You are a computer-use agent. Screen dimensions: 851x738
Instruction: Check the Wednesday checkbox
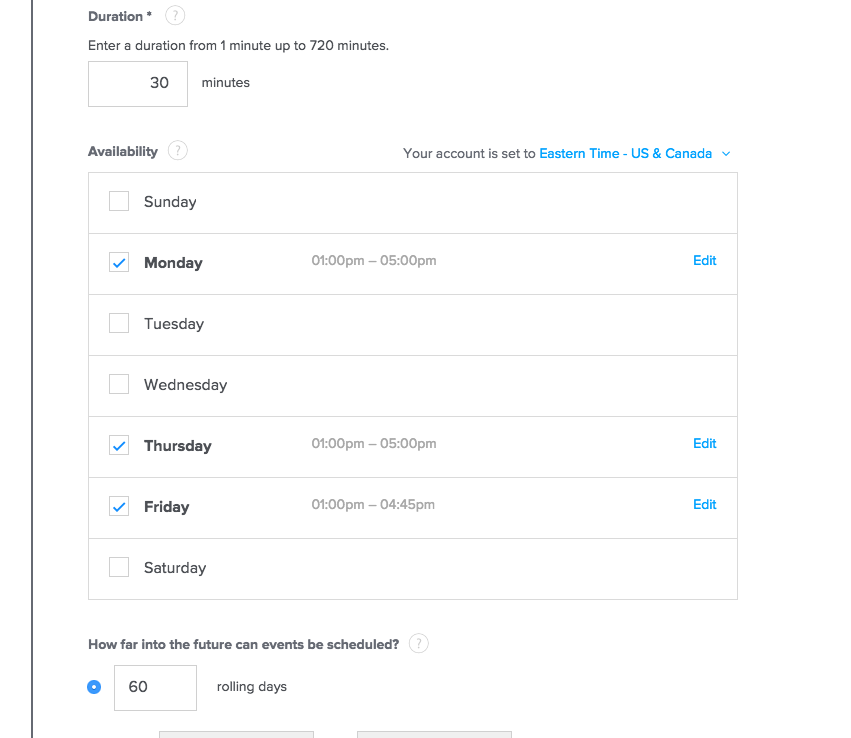[119, 384]
